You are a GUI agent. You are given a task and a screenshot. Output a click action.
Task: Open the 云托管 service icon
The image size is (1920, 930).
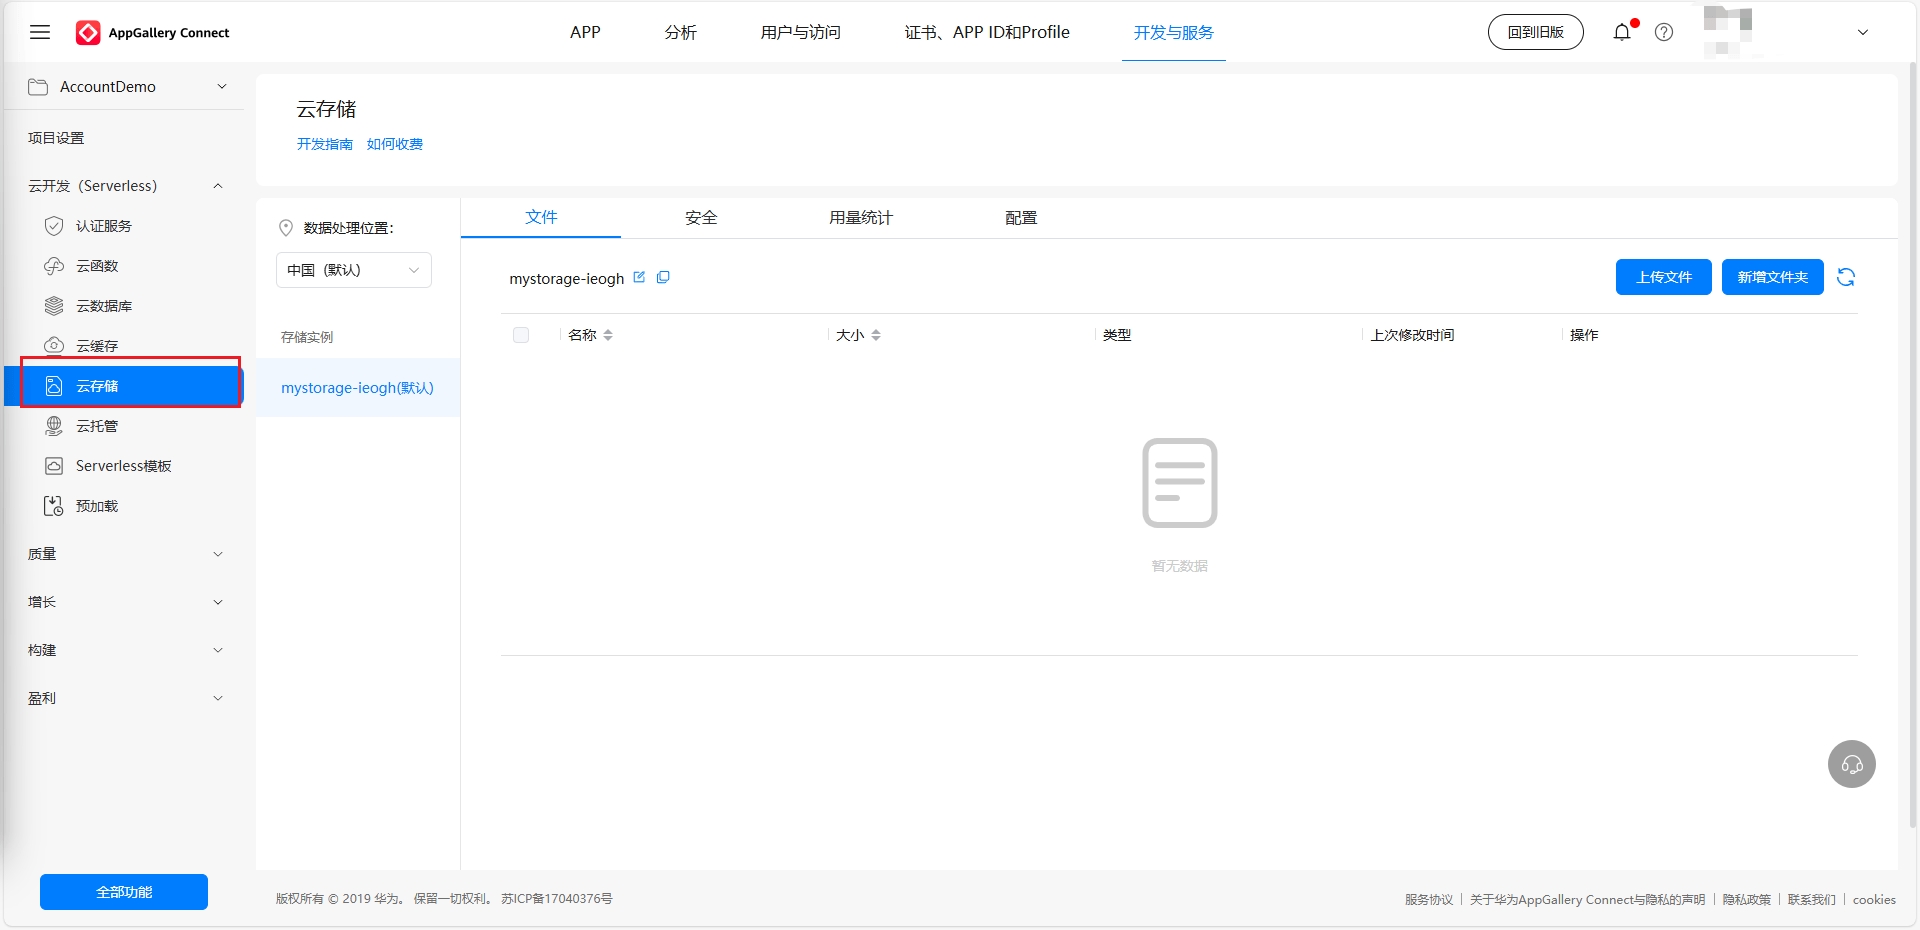pyautogui.click(x=54, y=426)
